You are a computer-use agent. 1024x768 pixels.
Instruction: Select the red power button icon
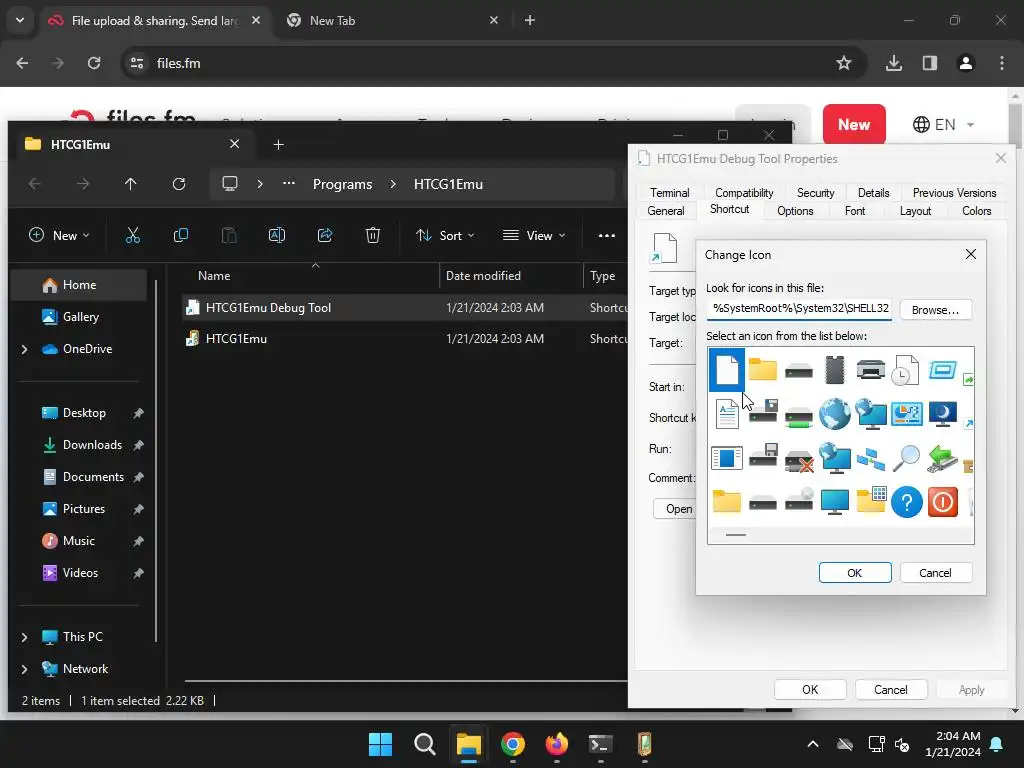click(942, 502)
